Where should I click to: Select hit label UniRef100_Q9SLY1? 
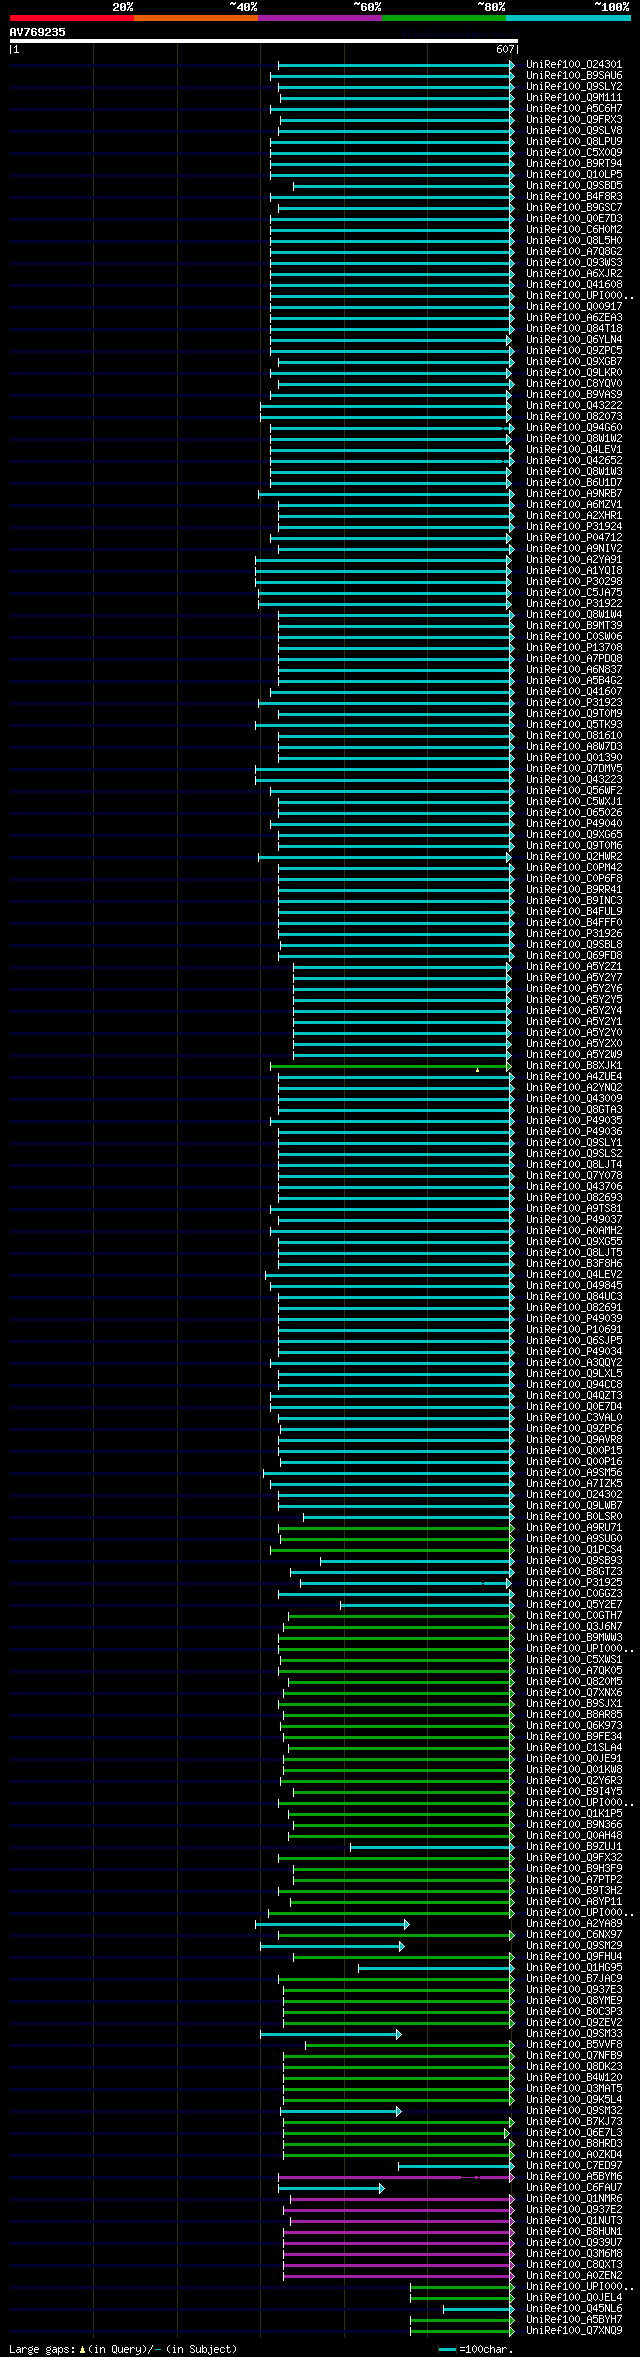pyautogui.click(x=574, y=1142)
